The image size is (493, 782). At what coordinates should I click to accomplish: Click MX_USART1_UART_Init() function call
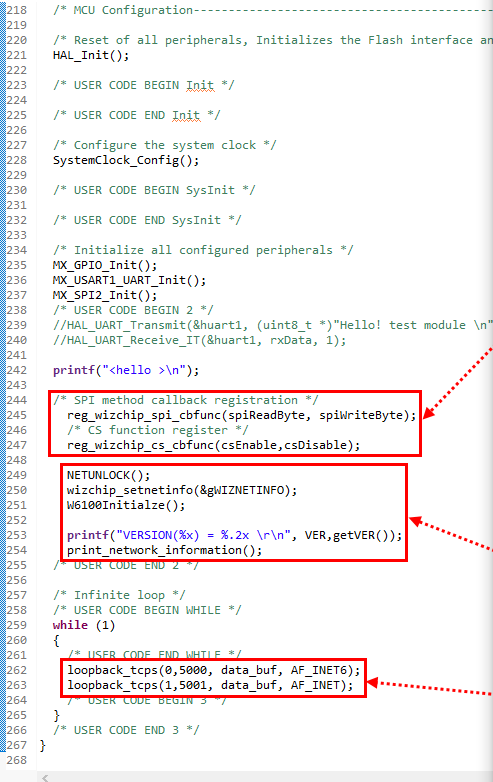coord(130,280)
